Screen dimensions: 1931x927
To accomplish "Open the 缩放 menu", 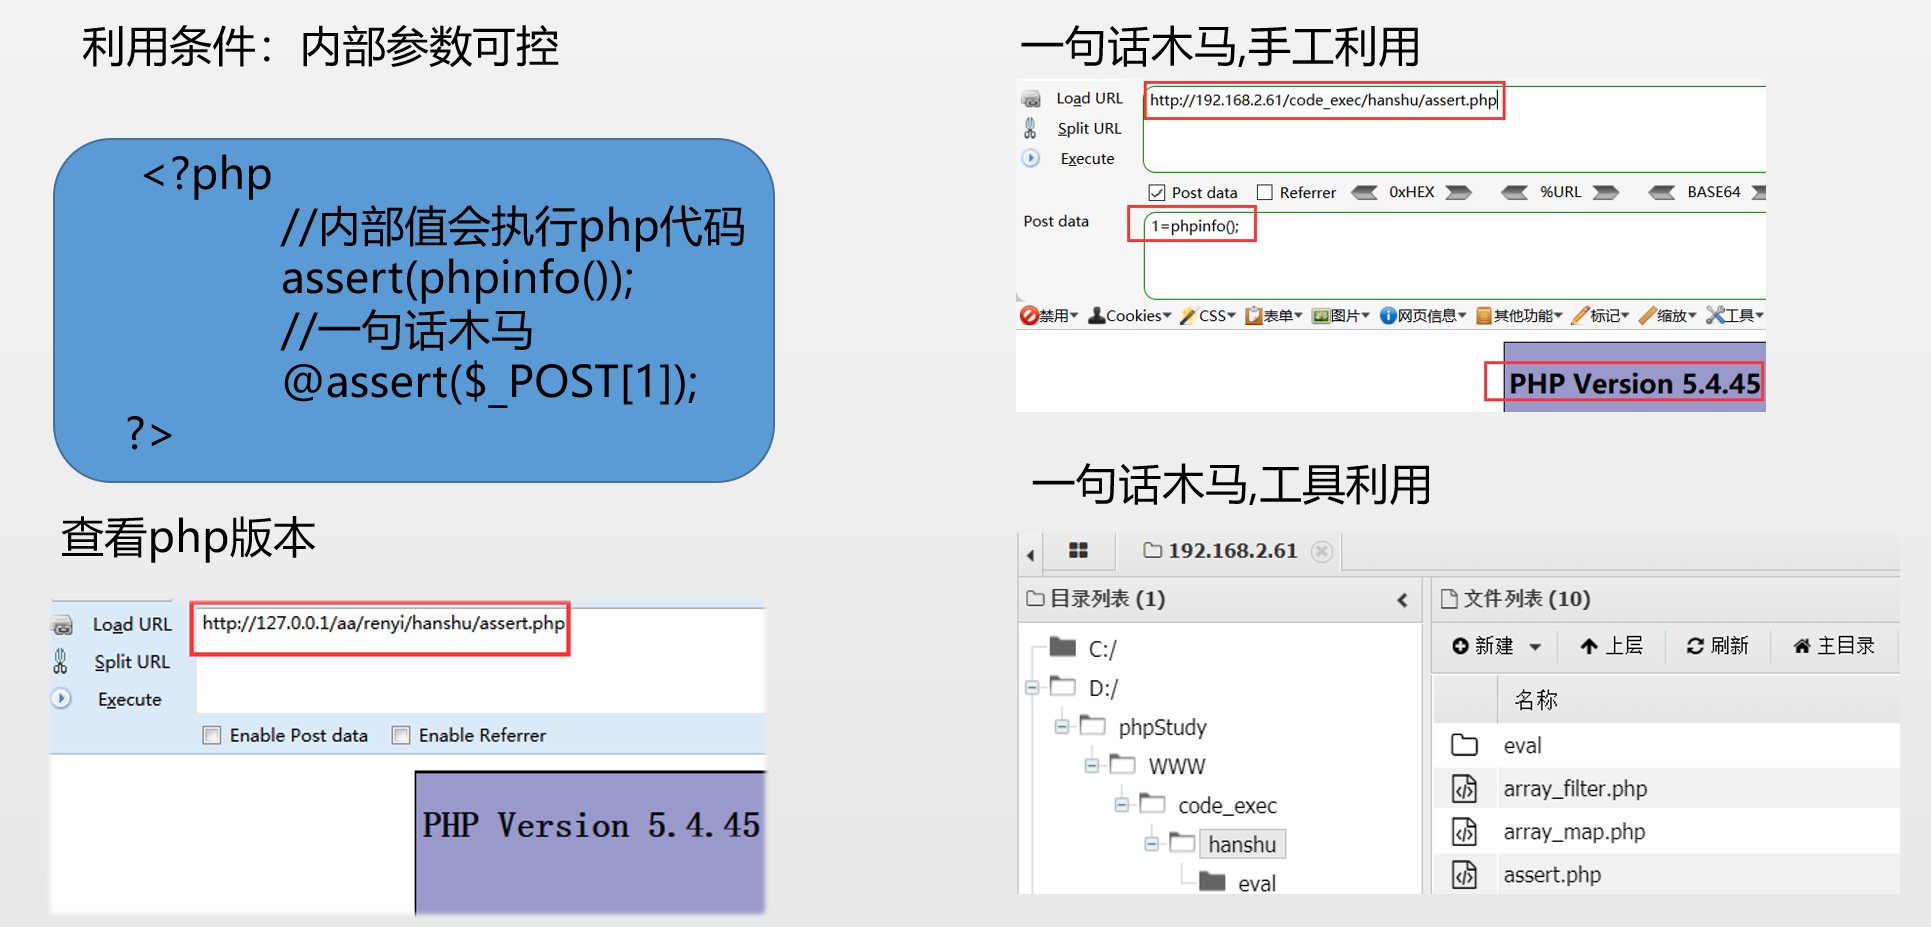I will [x=1667, y=316].
